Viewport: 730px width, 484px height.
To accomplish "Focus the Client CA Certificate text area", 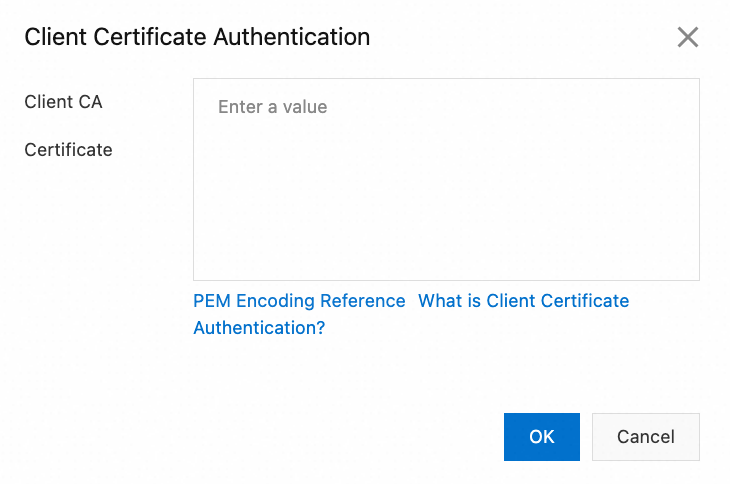I will click(446, 180).
